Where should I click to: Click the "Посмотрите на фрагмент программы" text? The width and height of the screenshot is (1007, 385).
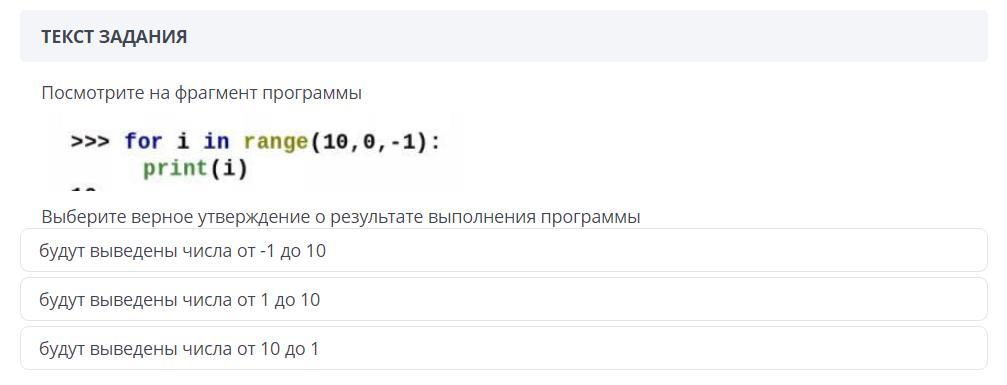(202, 93)
